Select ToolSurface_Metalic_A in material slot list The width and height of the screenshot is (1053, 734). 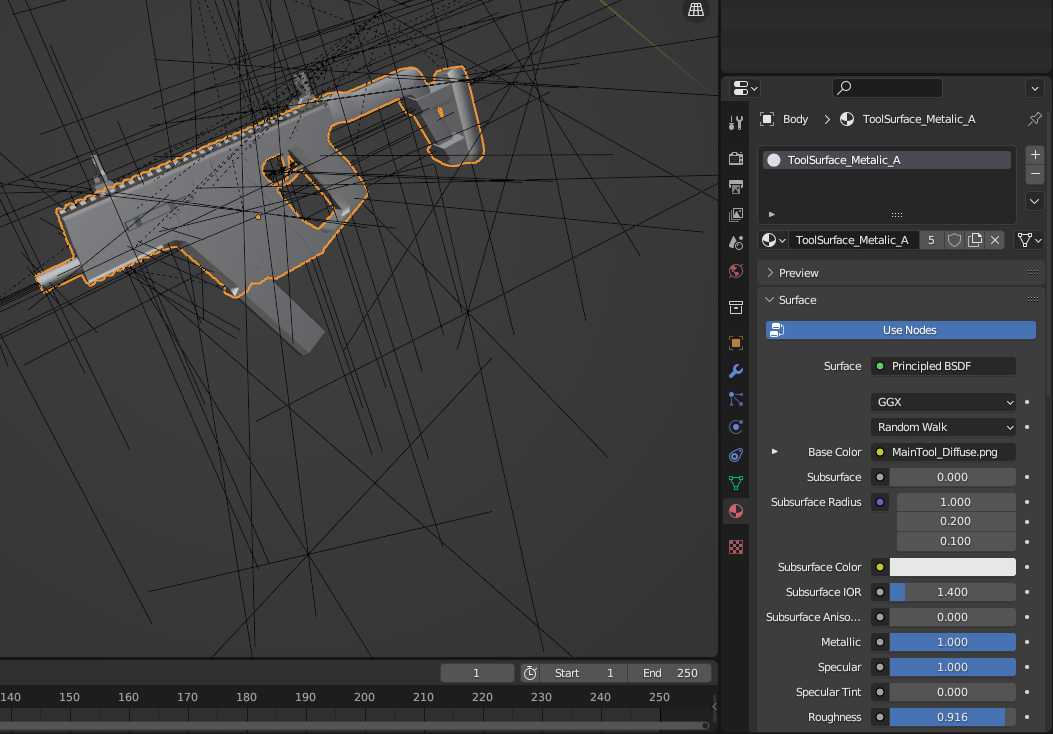(x=886, y=160)
